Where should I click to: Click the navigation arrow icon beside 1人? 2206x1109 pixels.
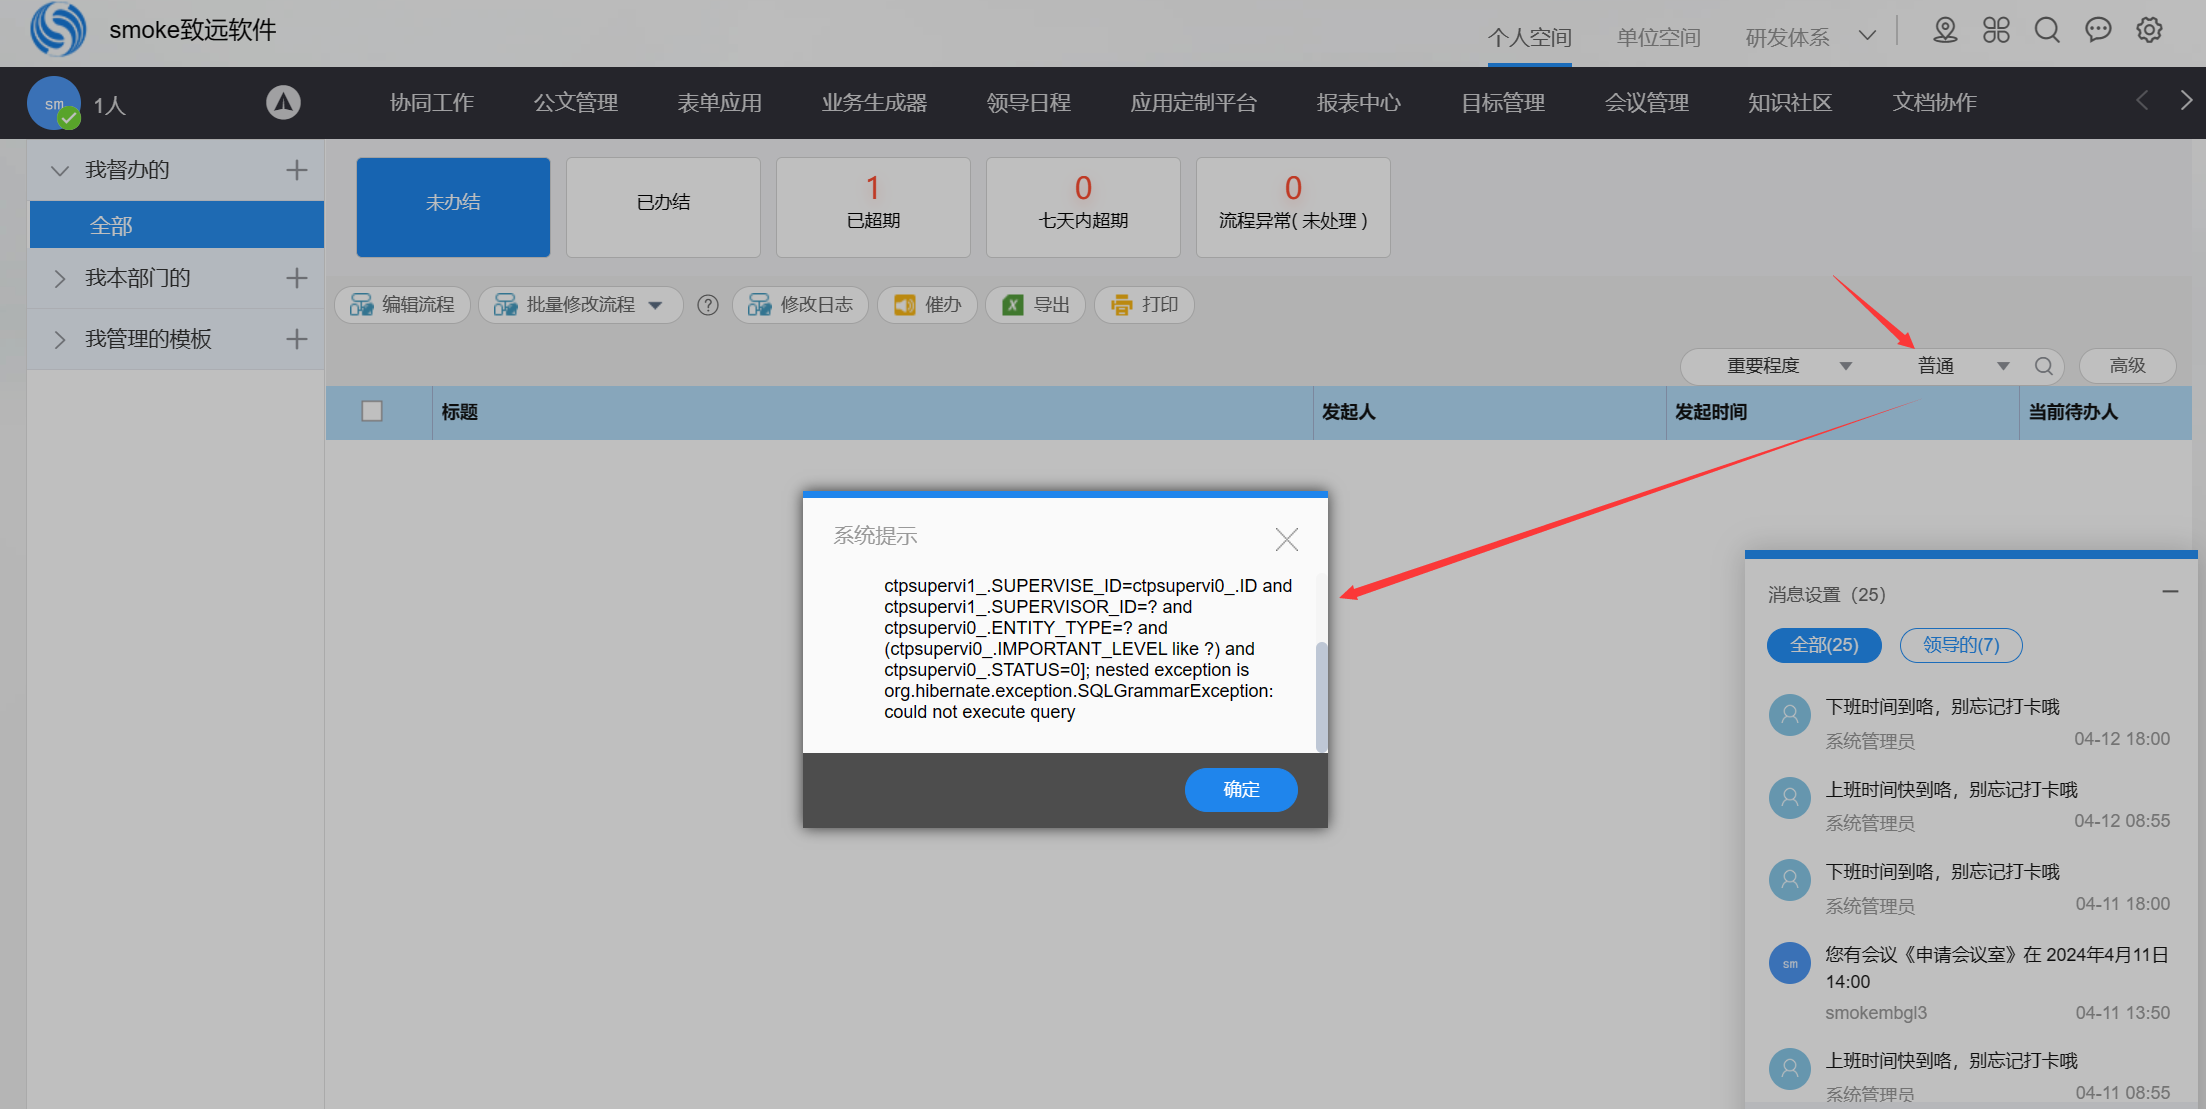point(283,102)
